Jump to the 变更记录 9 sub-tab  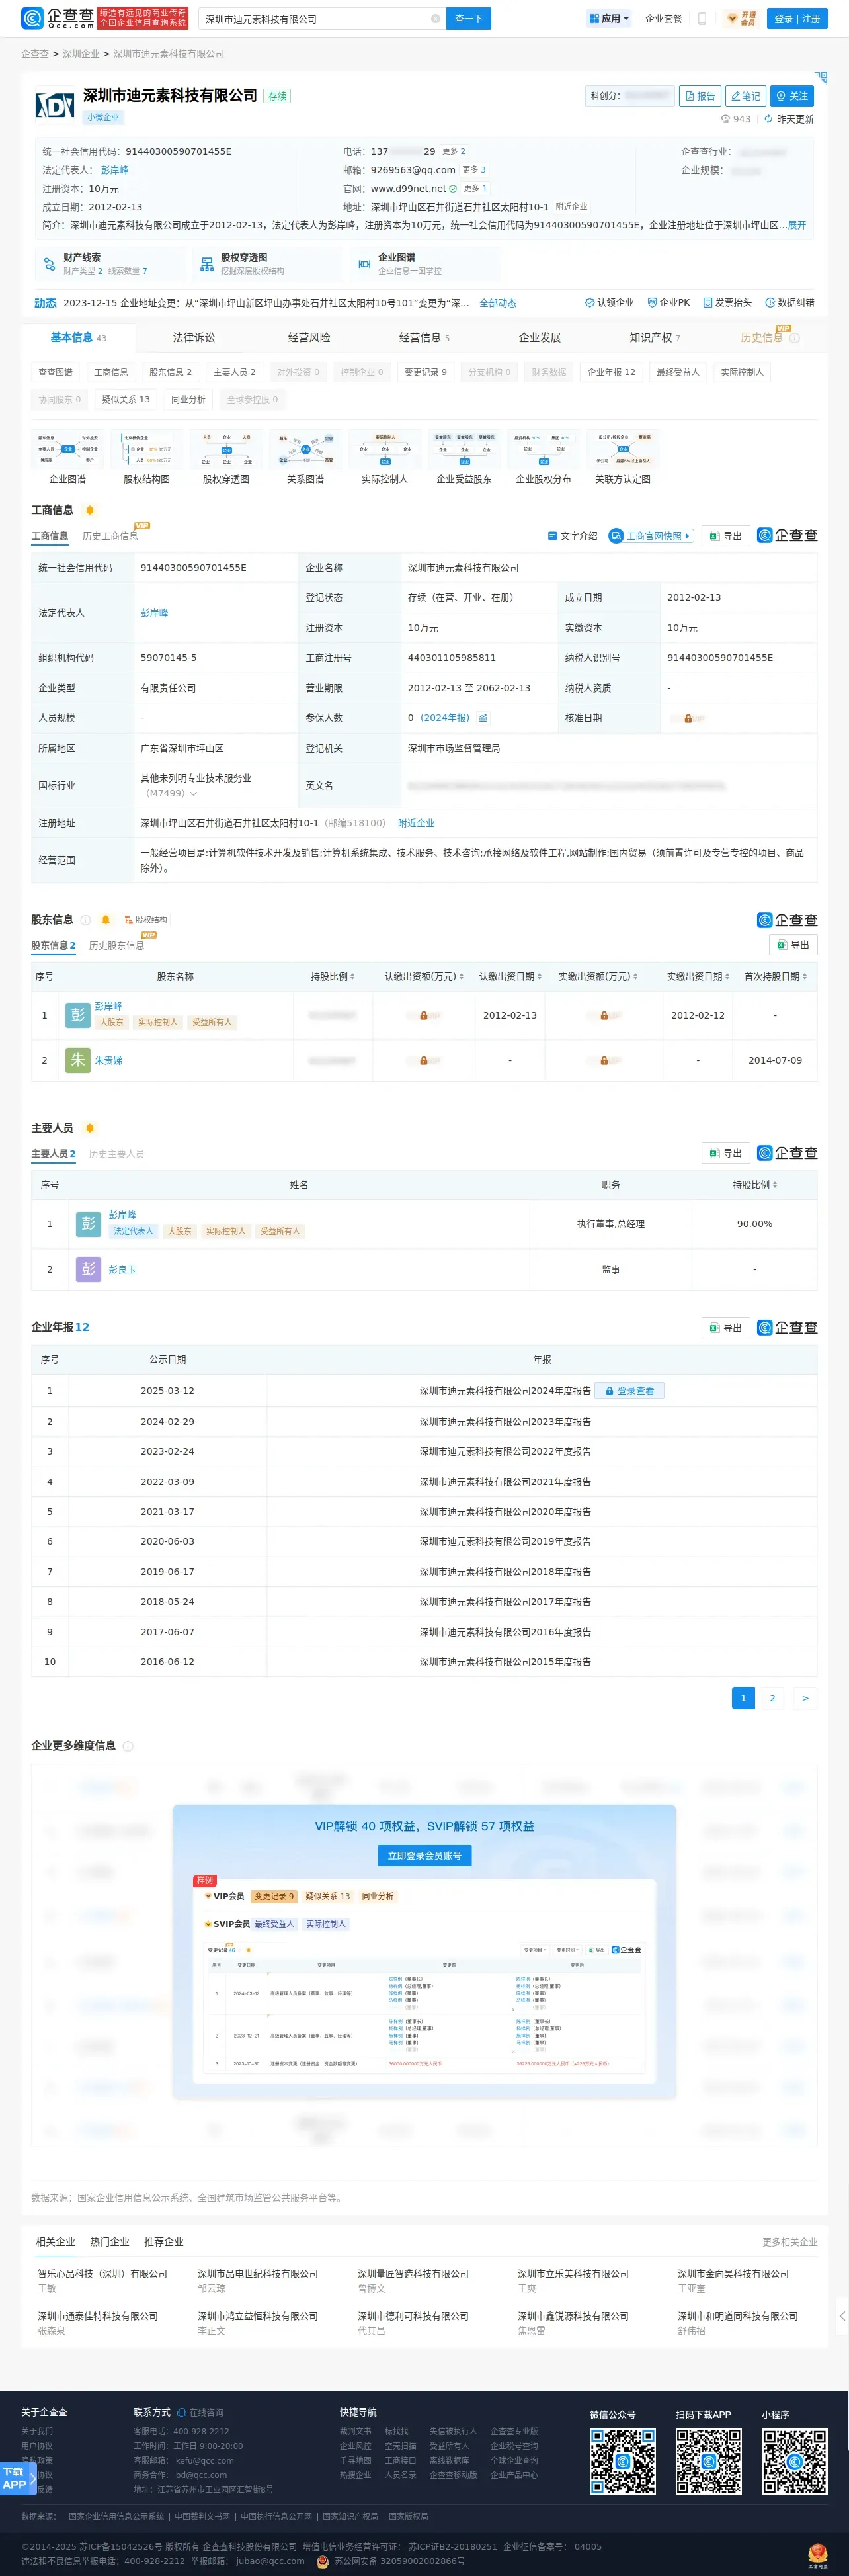[x=426, y=372]
